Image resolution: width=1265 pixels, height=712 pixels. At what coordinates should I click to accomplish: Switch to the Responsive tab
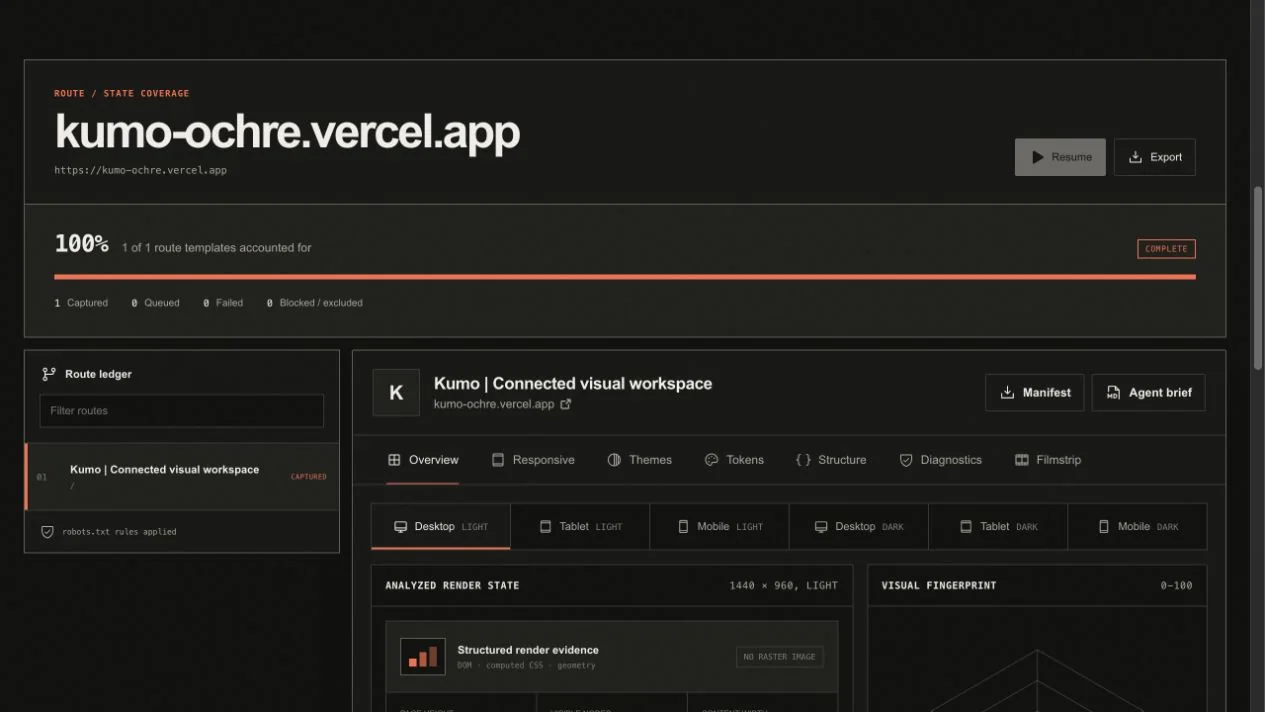(533, 460)
